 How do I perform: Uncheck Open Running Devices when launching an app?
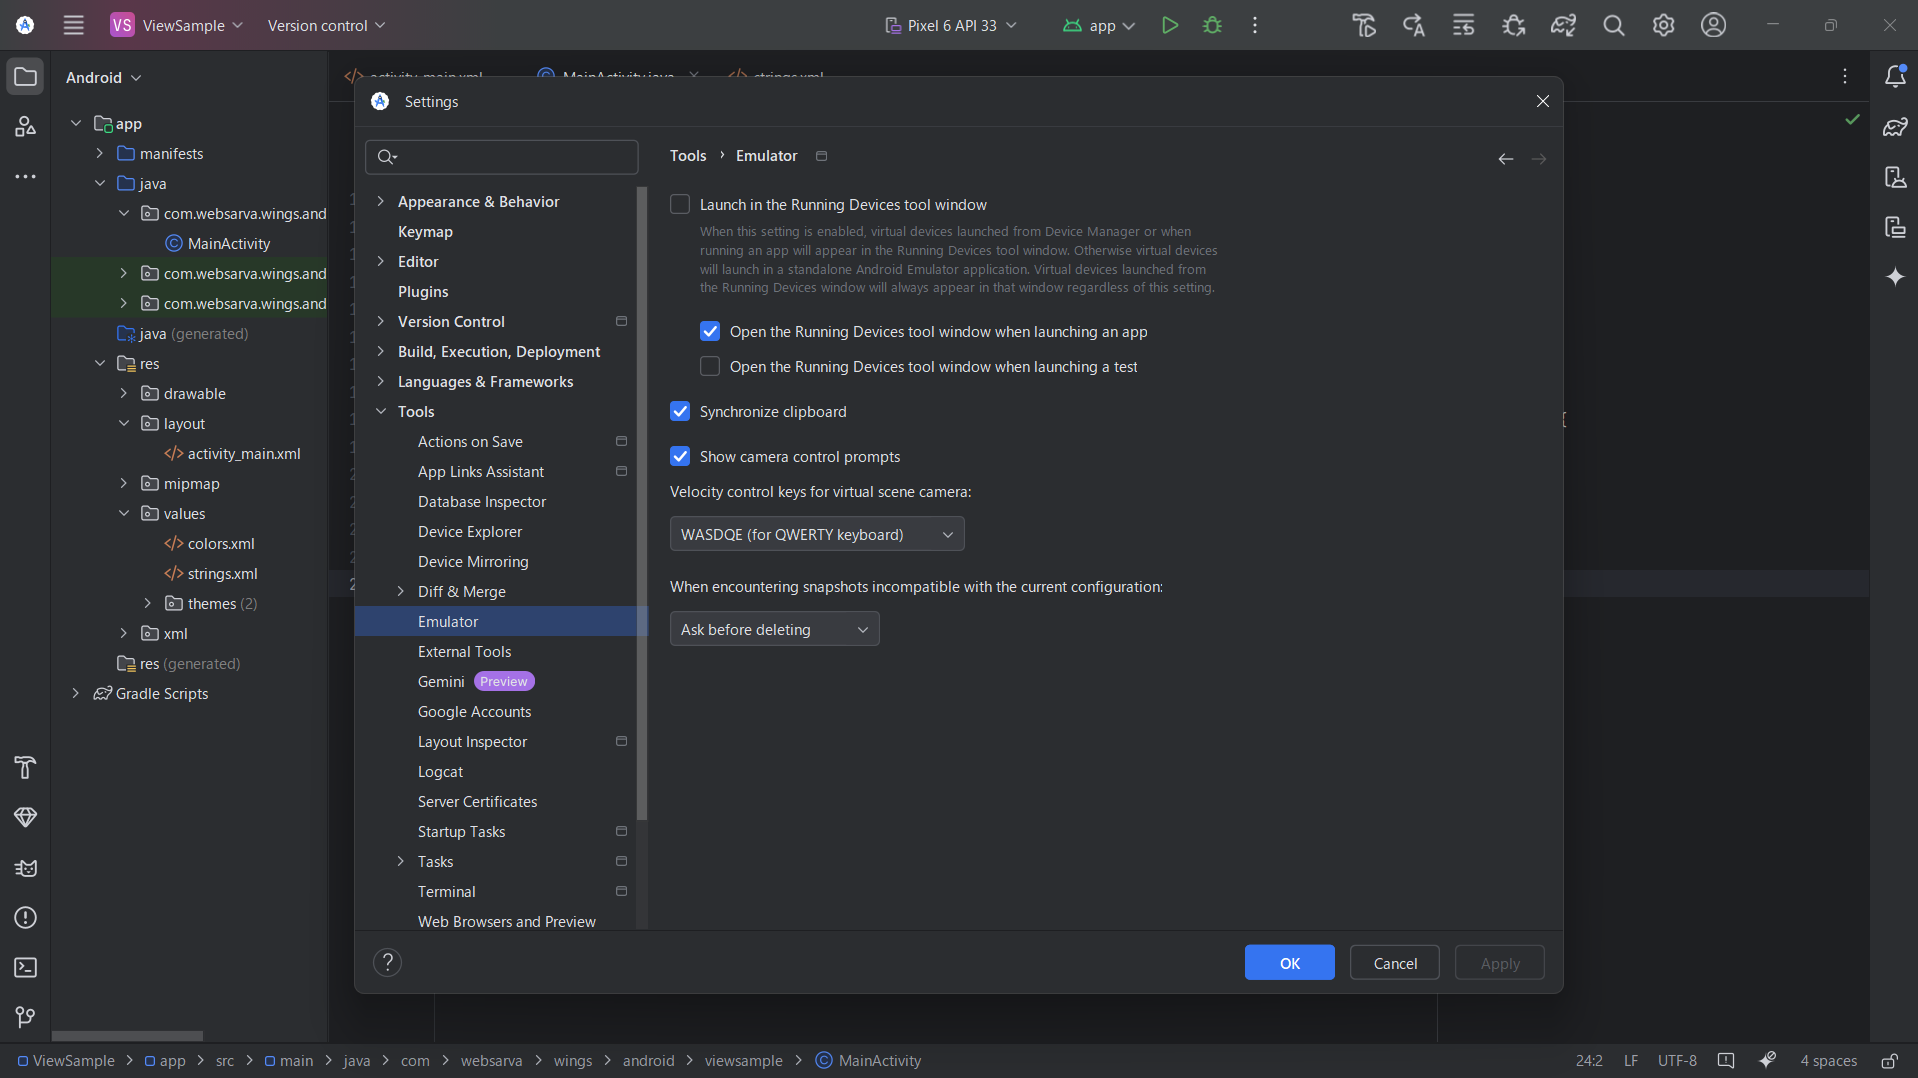710,331
